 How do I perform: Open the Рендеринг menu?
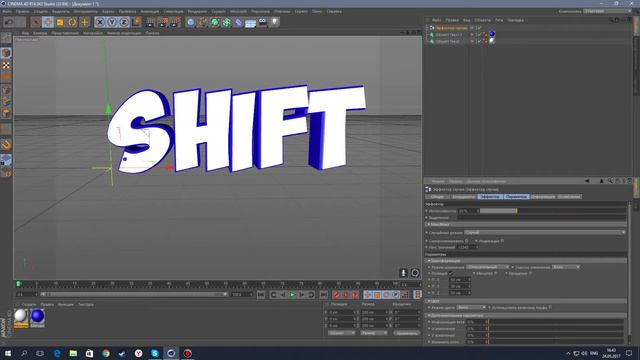198,11
